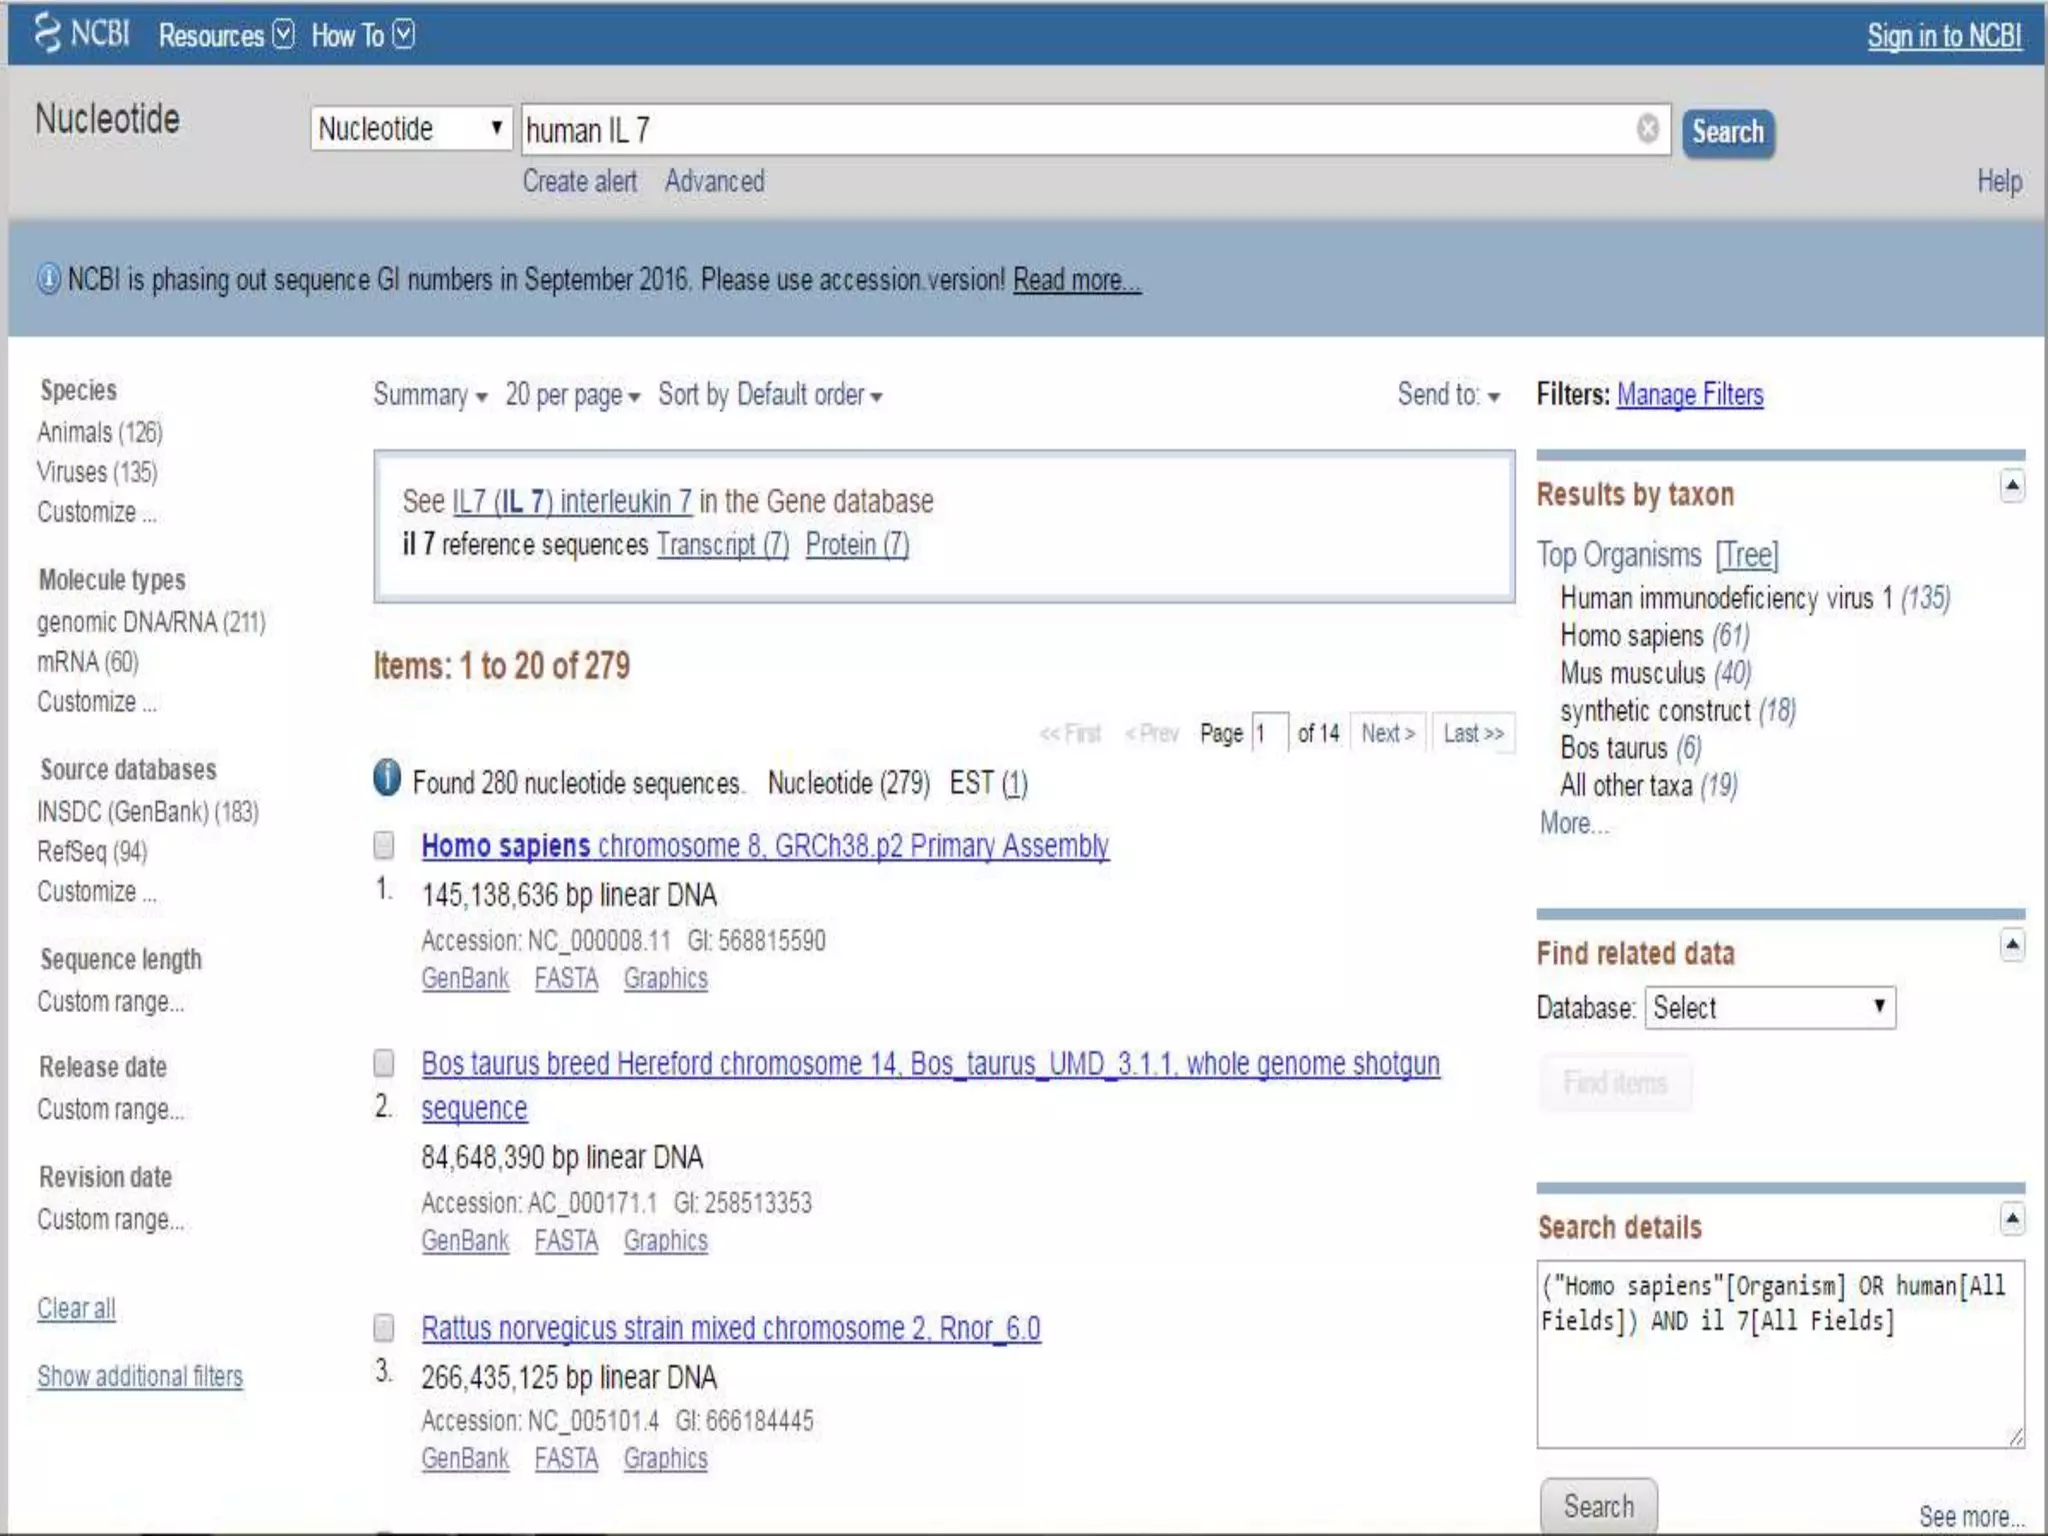The width and height of the screenshot is (2048, 1536).
Task: Check the Homo sapiens chromosome 8 result
Action: 384,846
